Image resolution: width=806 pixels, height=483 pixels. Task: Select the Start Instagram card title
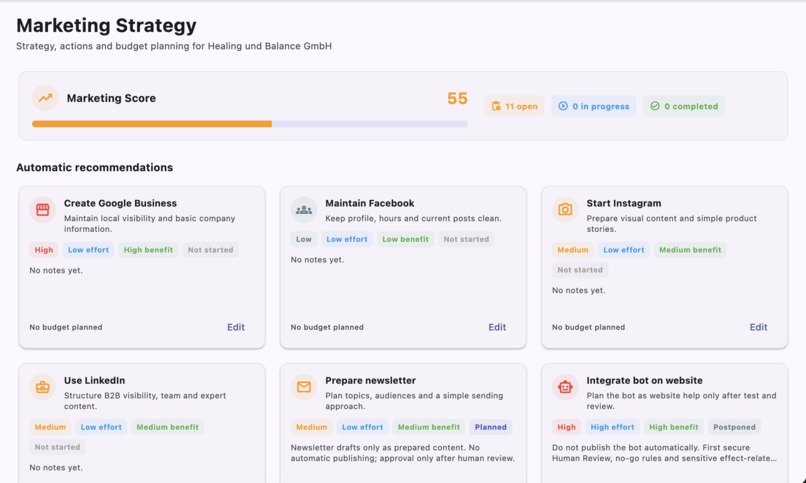(624, 203)
